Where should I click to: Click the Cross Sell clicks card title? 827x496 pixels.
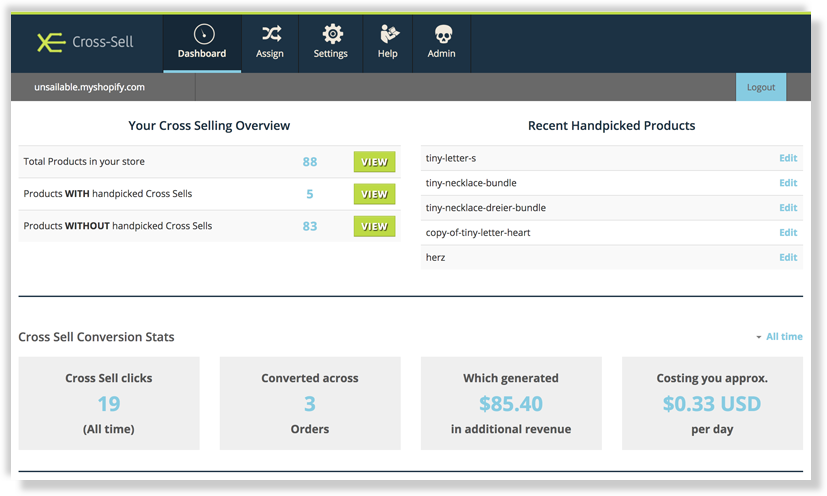point(109,378)
